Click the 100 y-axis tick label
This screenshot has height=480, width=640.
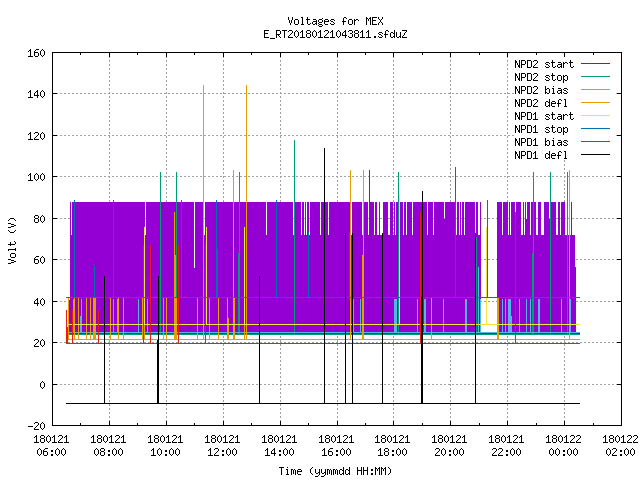coord(36,178)
